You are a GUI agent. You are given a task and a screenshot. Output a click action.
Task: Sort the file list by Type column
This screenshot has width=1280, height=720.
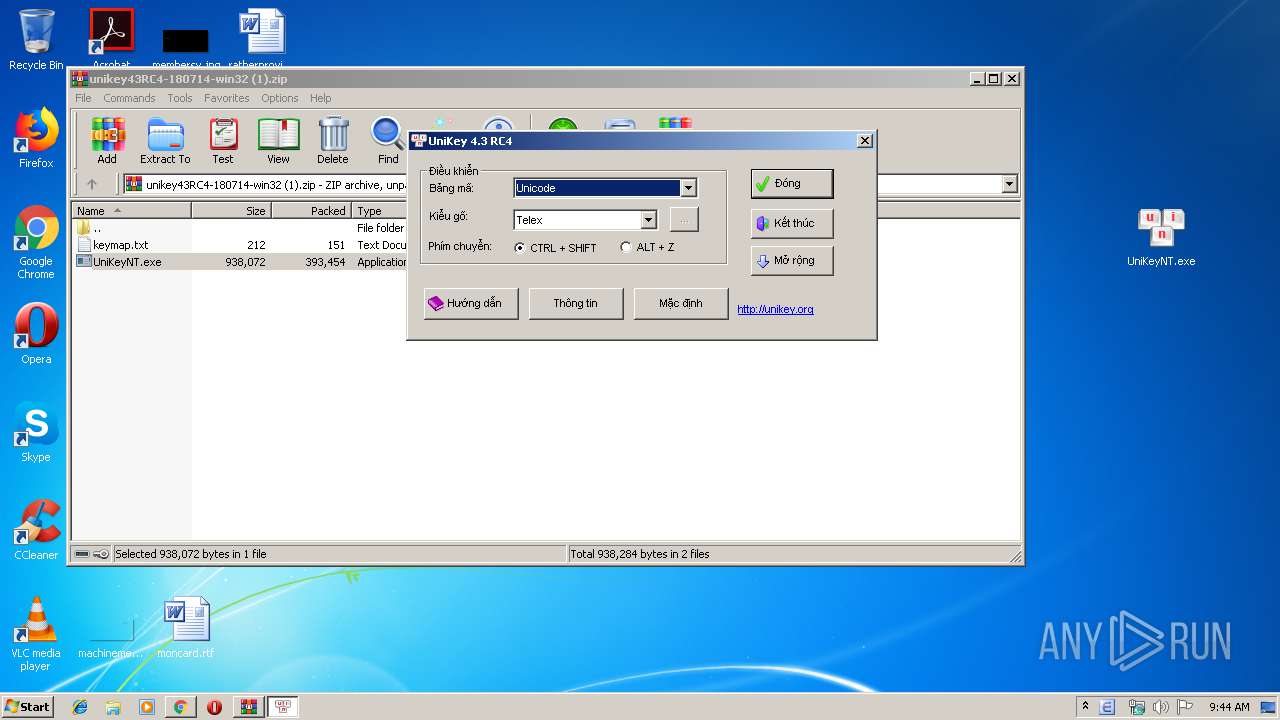click(x=379, y=211)
